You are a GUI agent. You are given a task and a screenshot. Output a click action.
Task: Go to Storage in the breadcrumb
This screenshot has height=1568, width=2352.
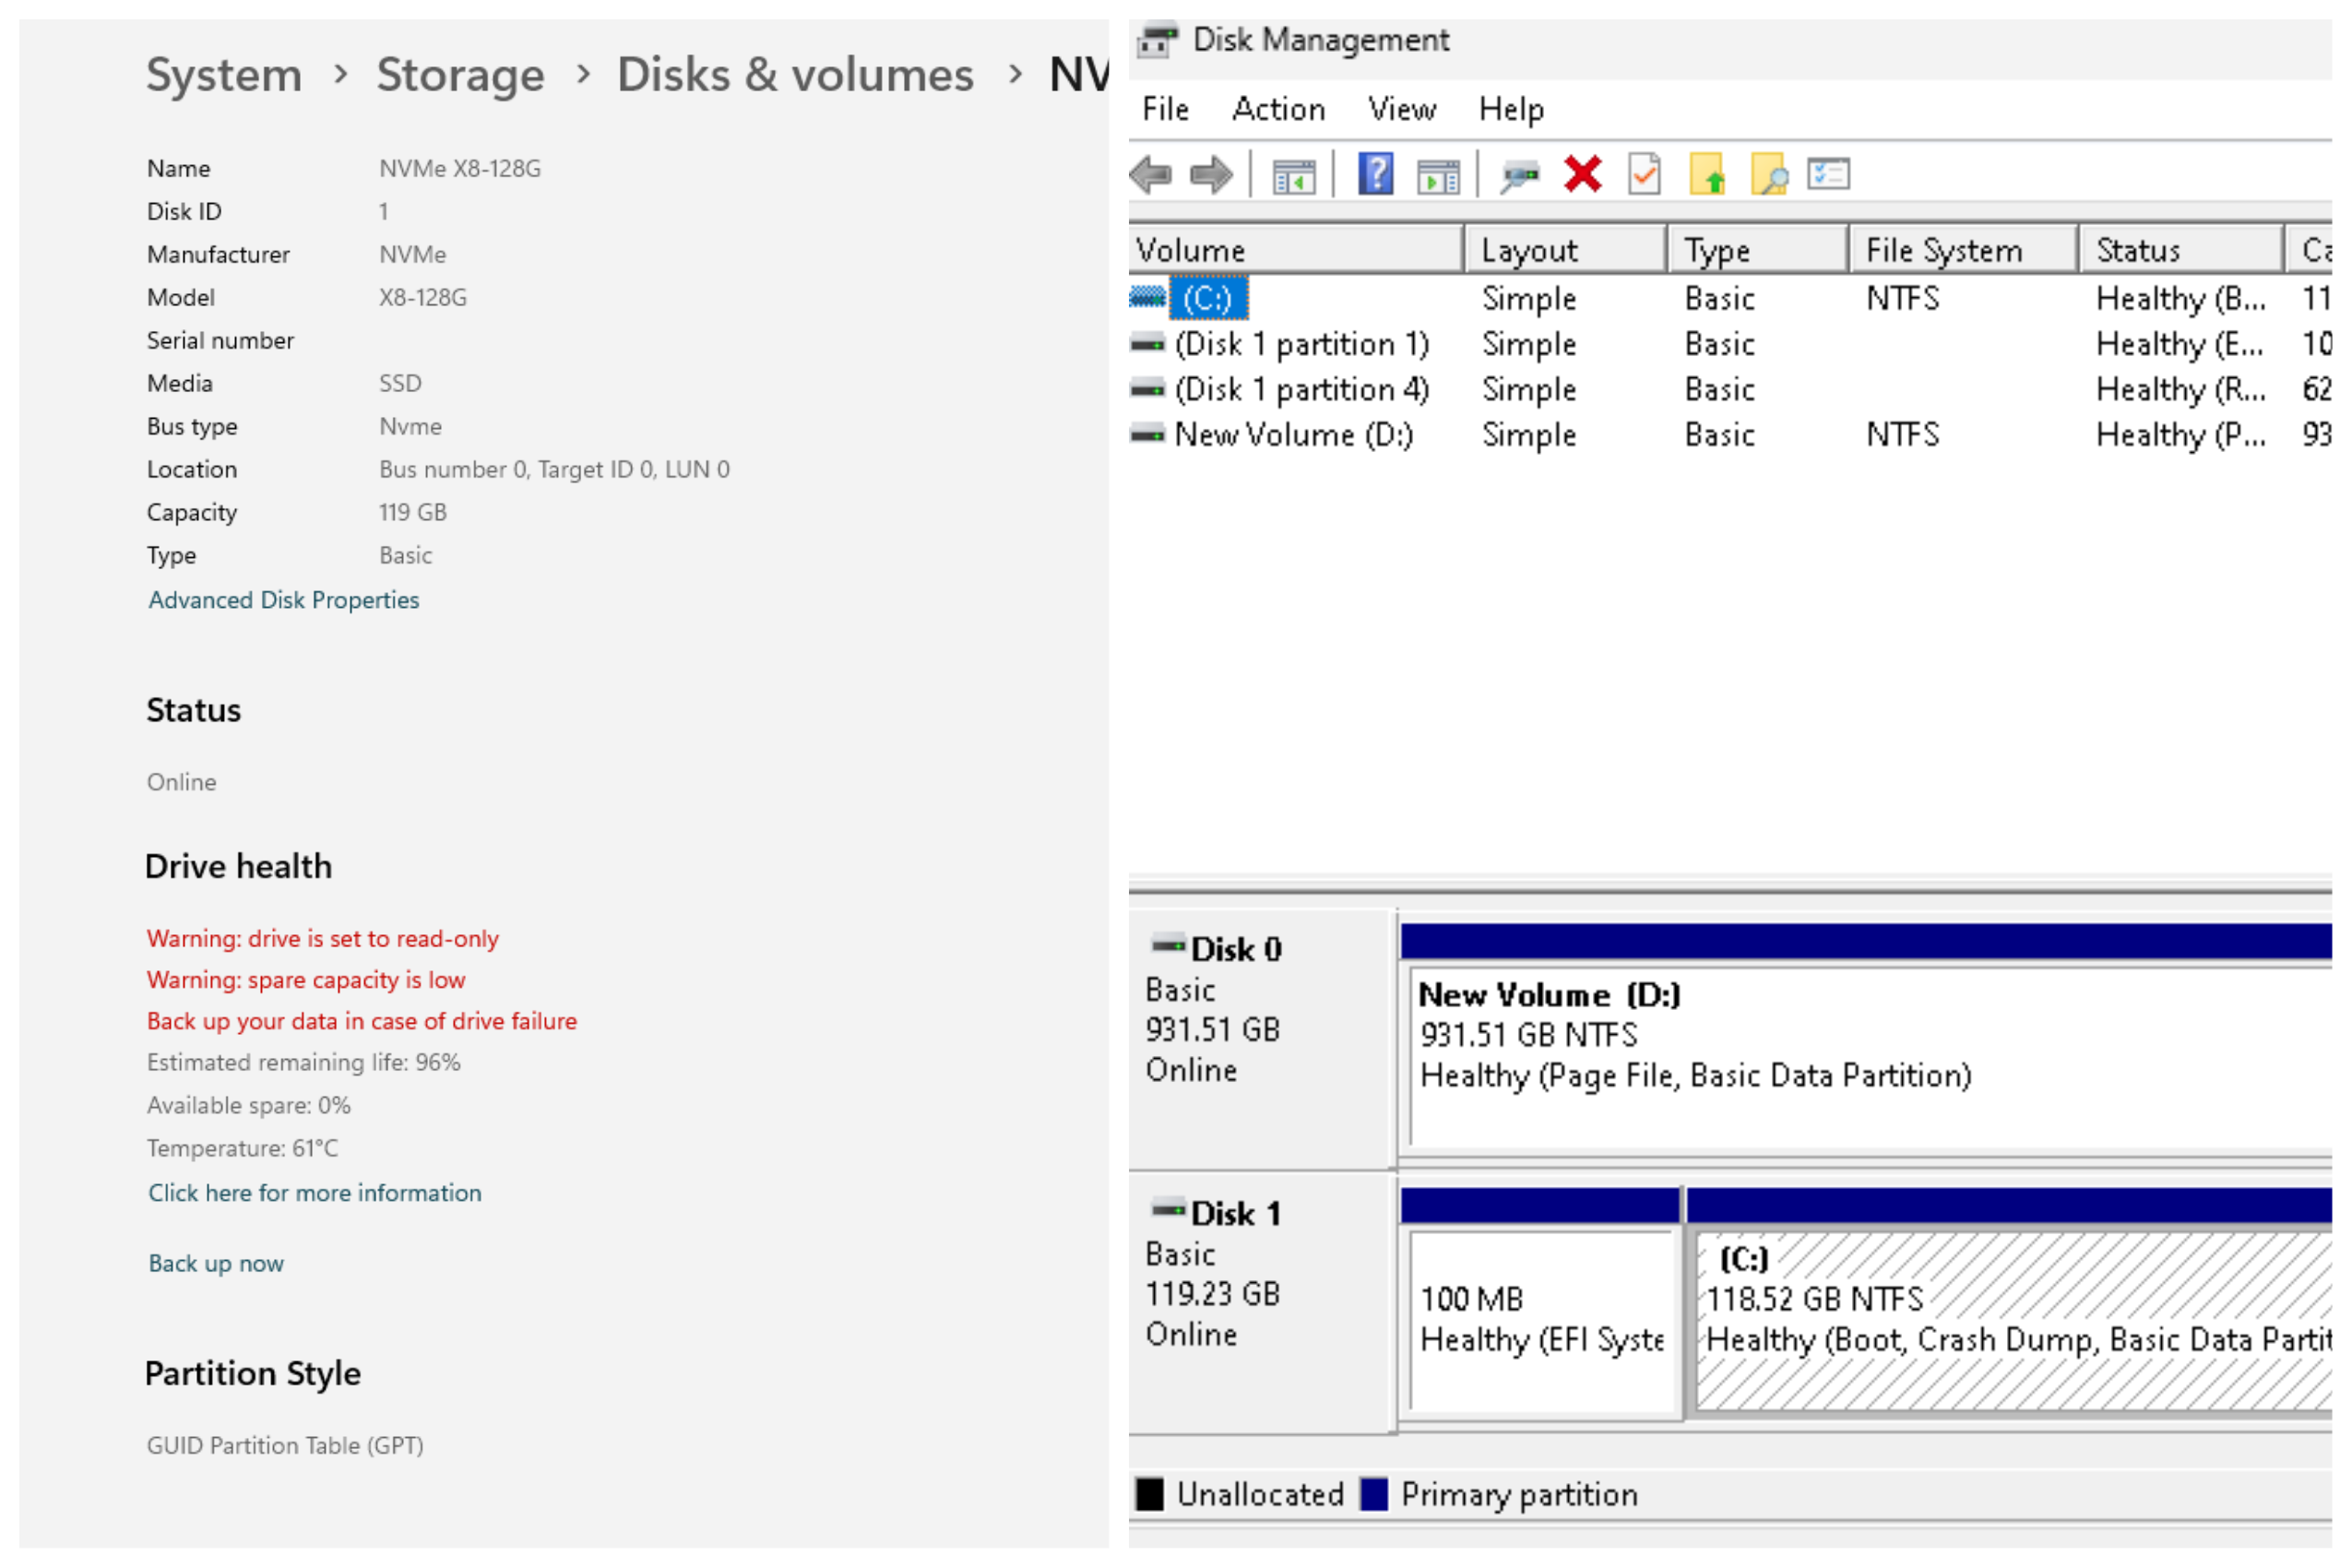[x=460, y=75]
